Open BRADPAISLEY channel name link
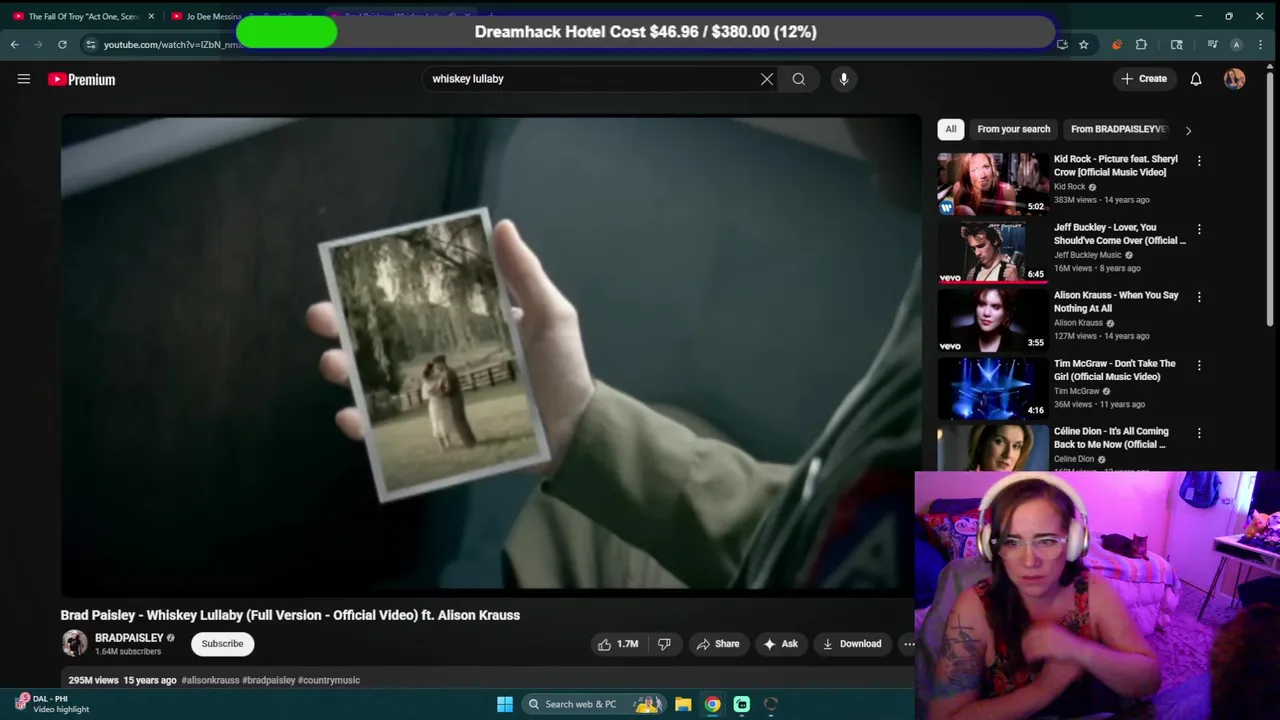This screenshot has width=1280, height=720. 129,638
